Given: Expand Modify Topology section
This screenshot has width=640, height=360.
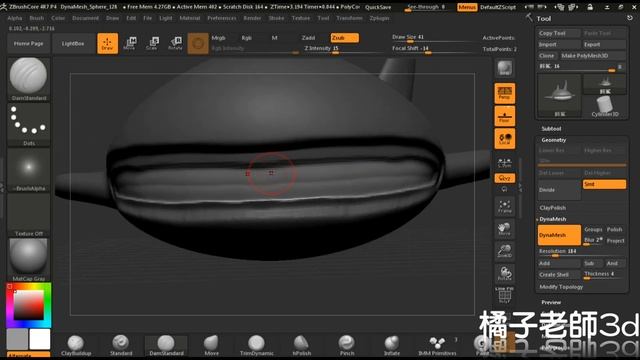Looking at the screenshot, I should (561, 287).
